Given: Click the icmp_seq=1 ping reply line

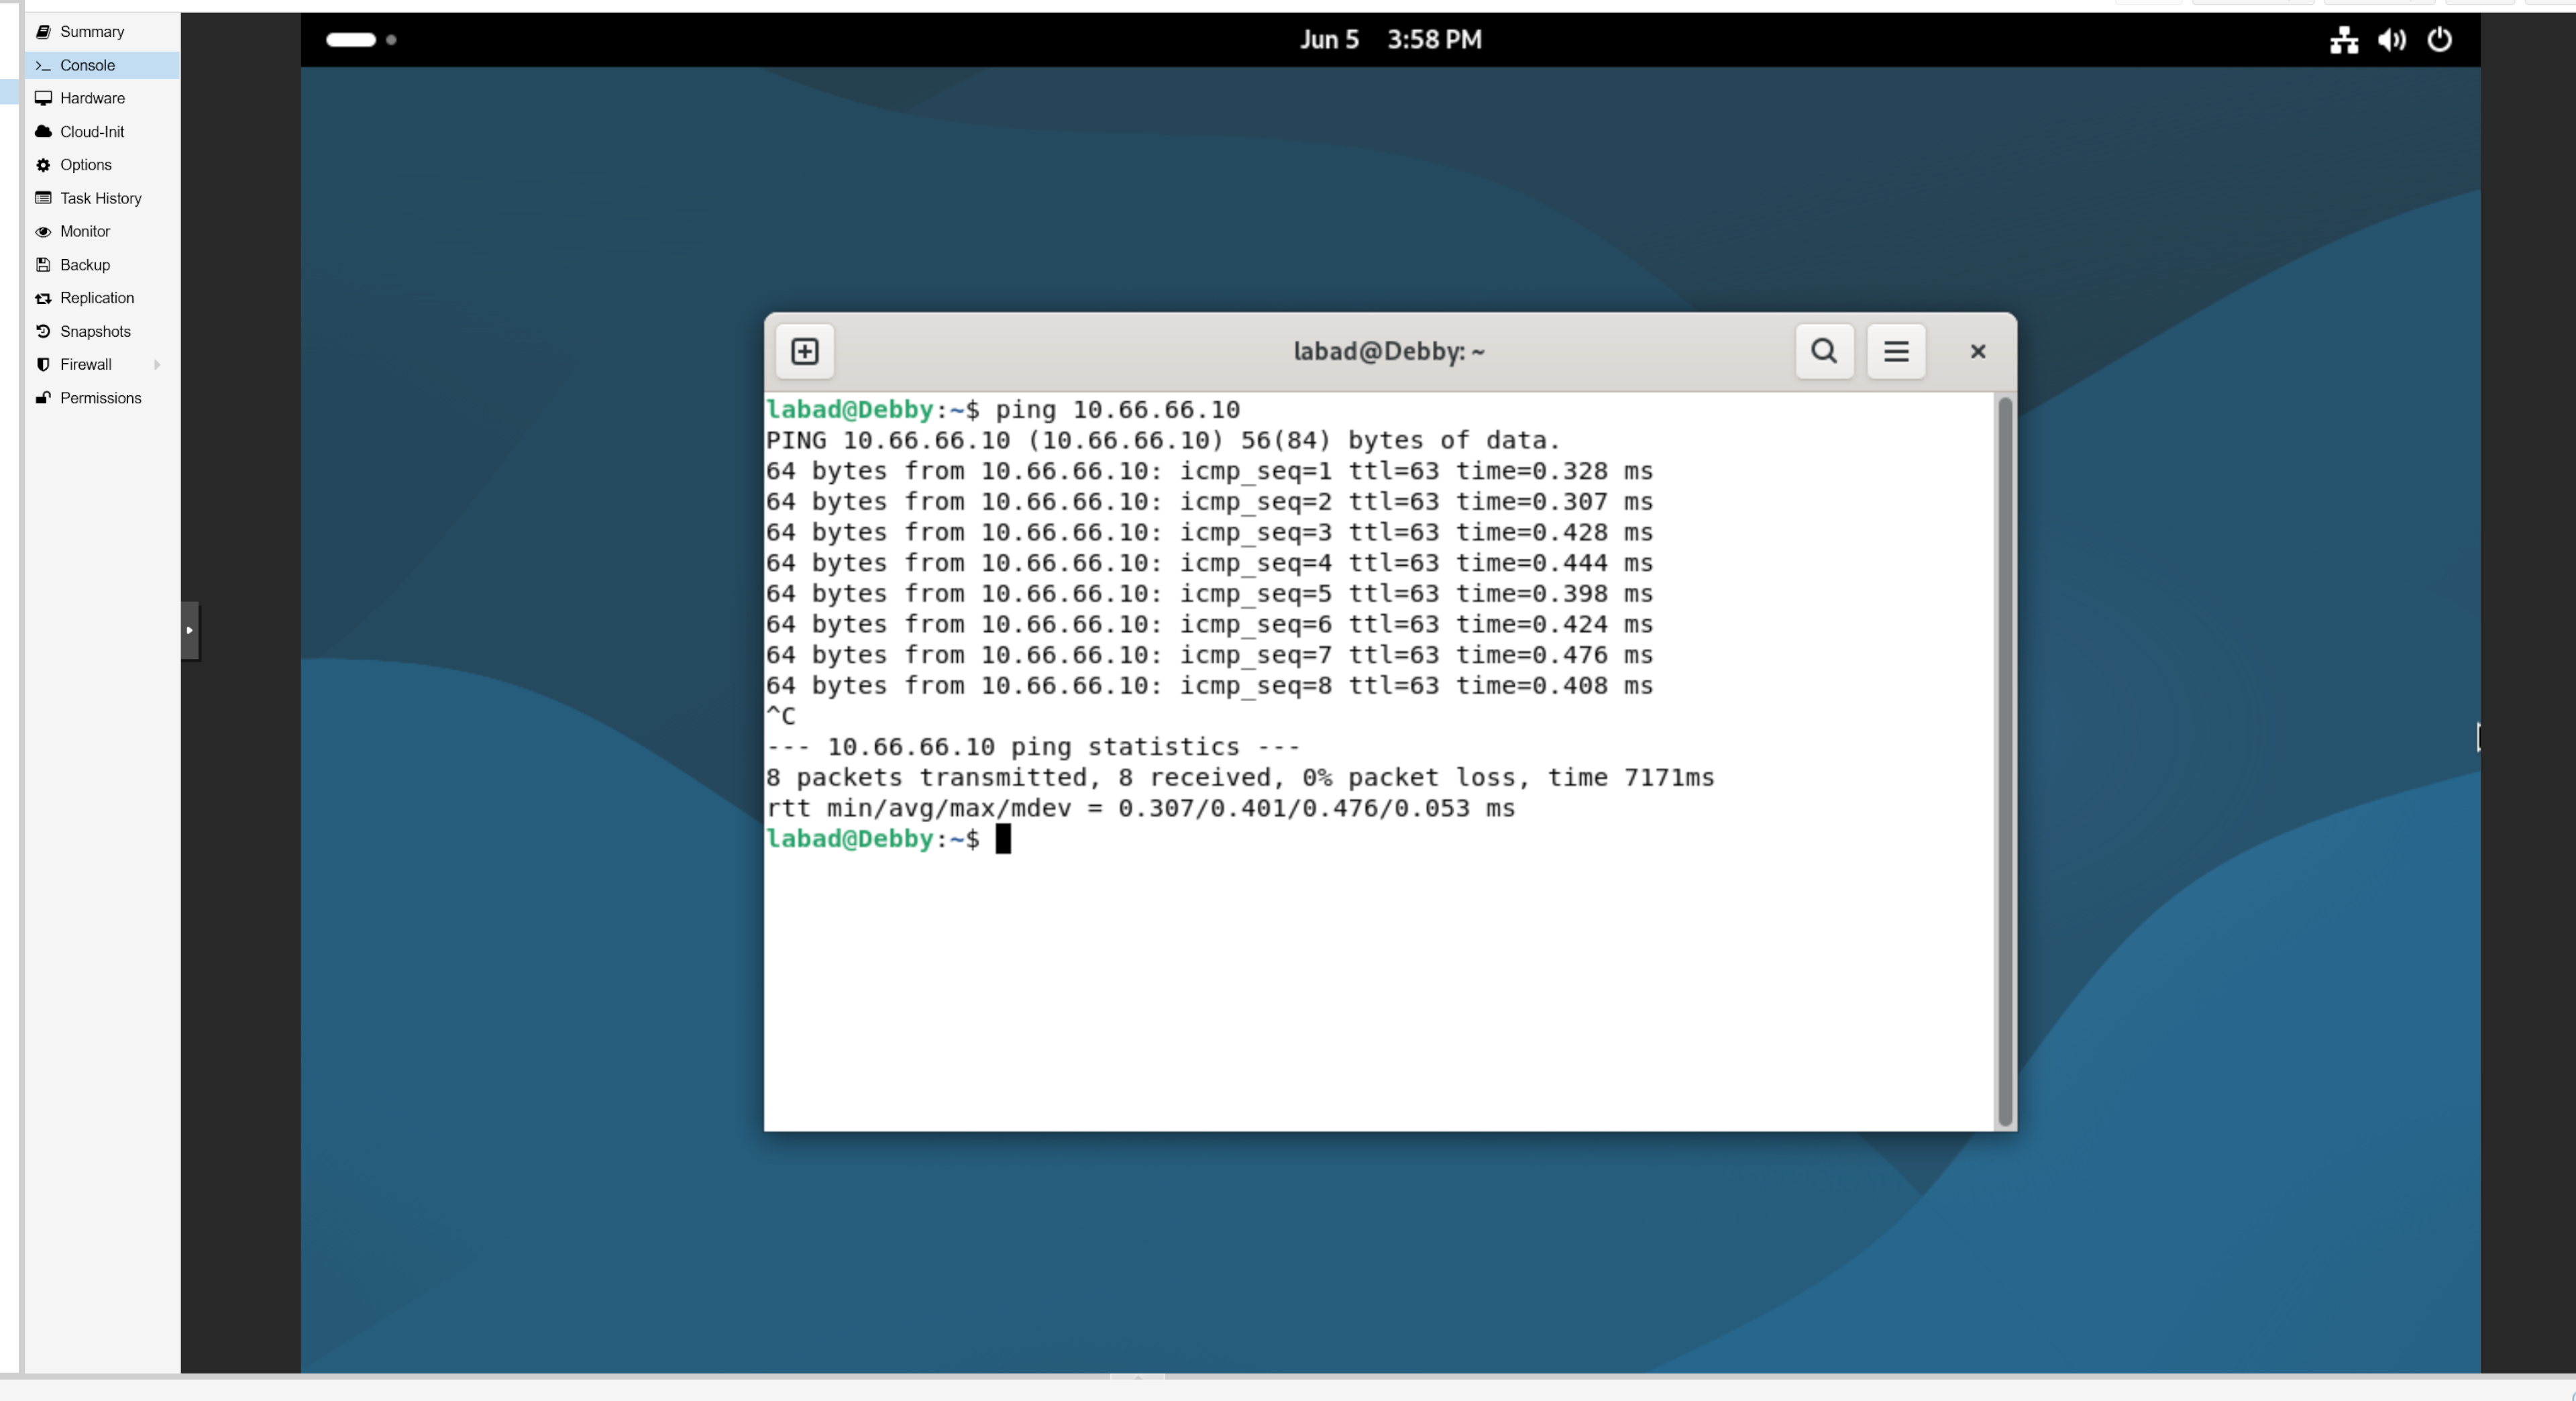Looking at the screenshot, I should click(x=1209, y=471).
